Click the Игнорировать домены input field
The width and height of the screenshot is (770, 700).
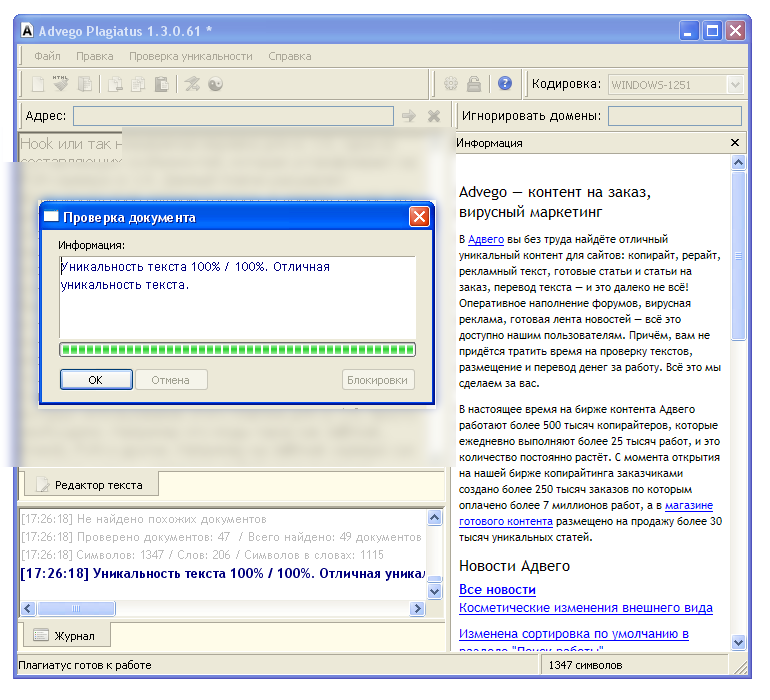(675, 116)
